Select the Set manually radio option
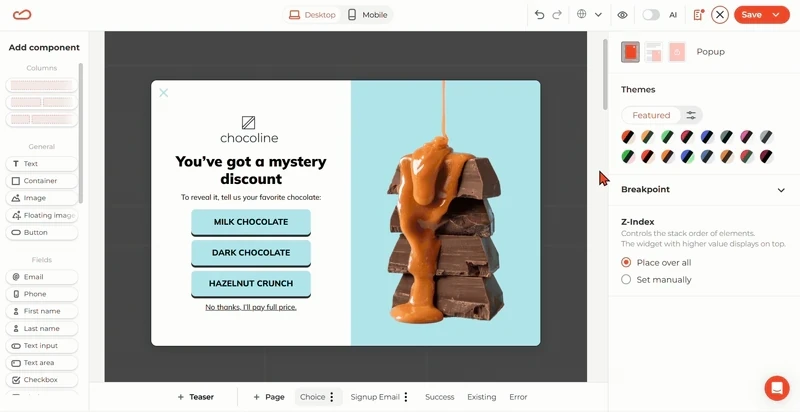 [626, 279]
